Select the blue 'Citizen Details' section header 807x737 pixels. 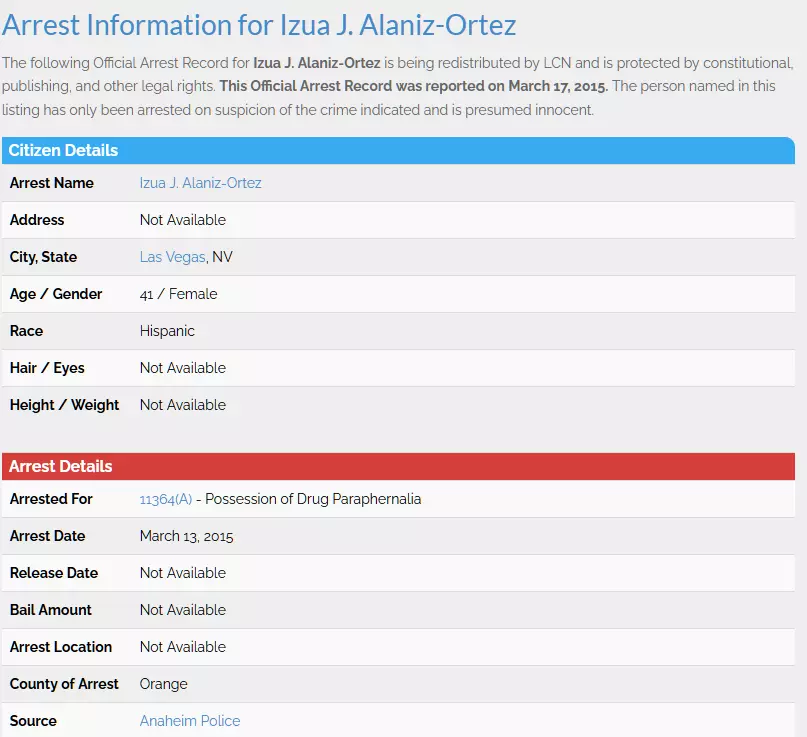[x=398, y=150]
